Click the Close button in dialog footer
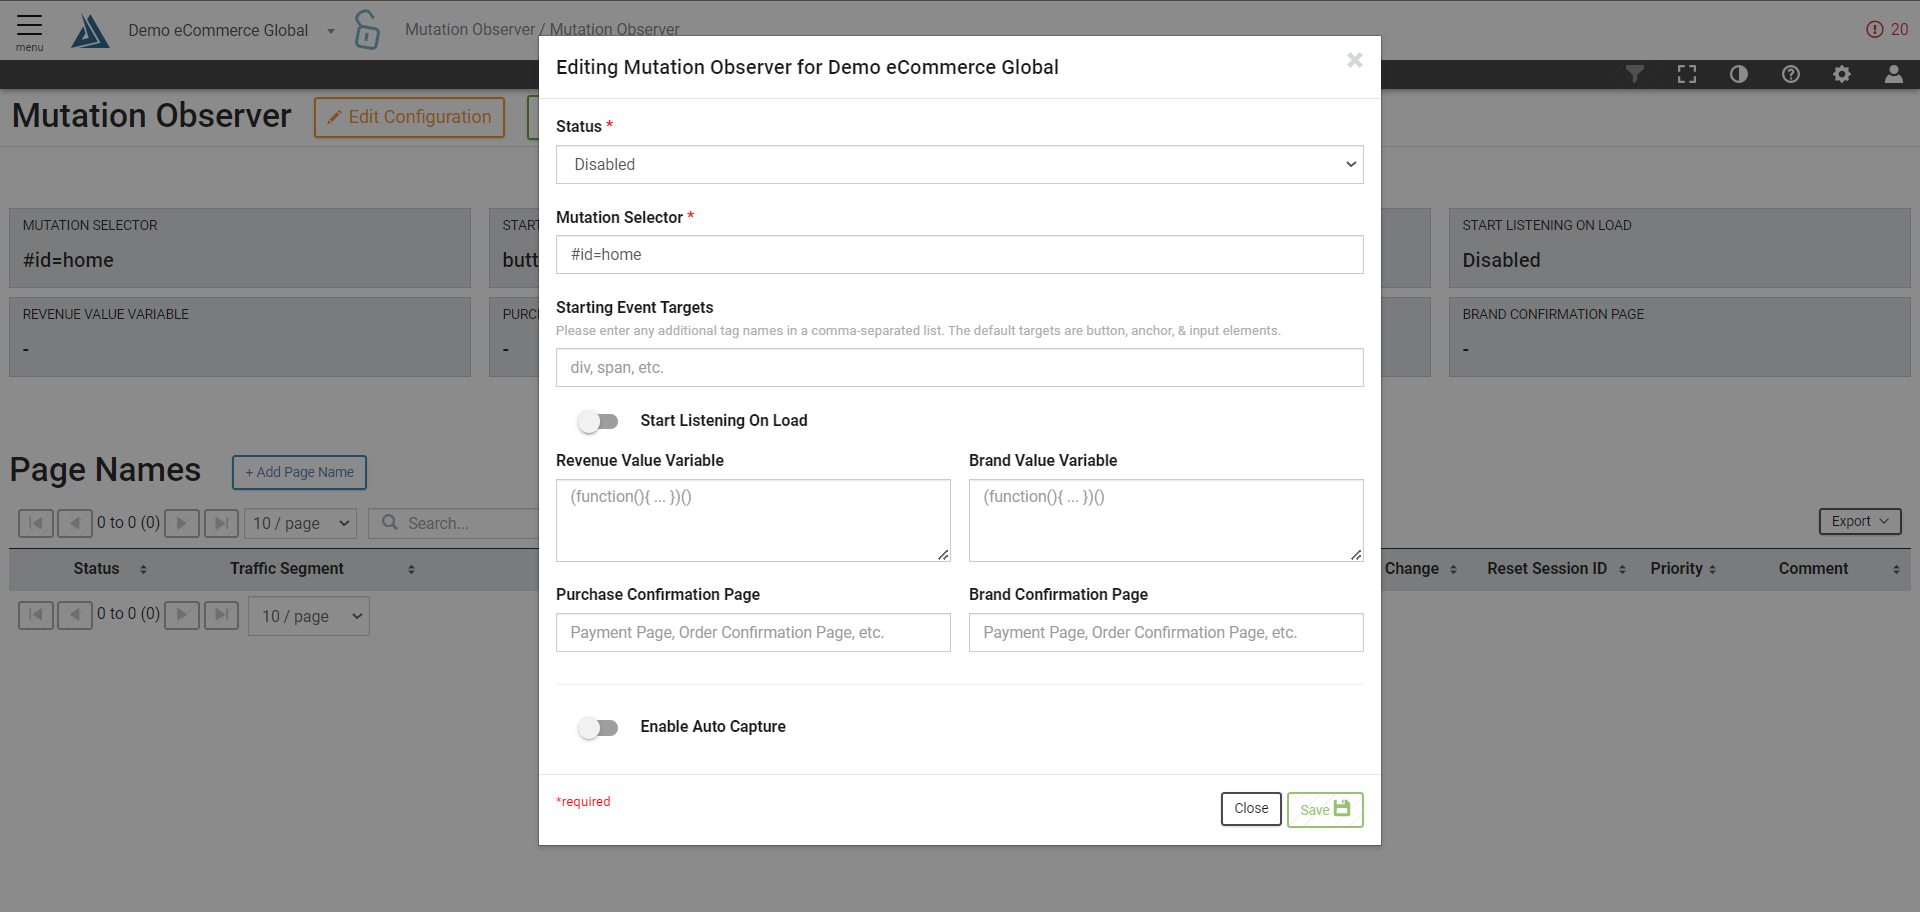1920x912 pixels. click(x=1250, y=809)
